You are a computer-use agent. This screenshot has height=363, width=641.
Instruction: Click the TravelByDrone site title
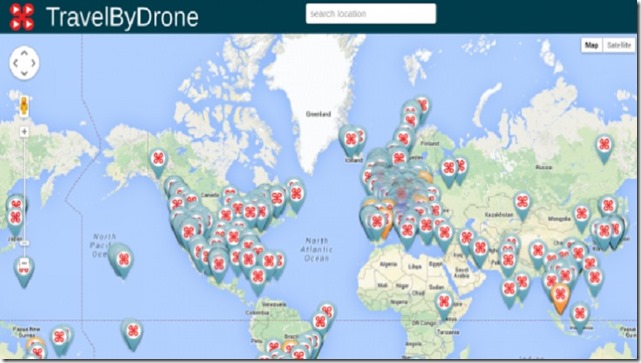pyautogui.click(x=123, y=17)
